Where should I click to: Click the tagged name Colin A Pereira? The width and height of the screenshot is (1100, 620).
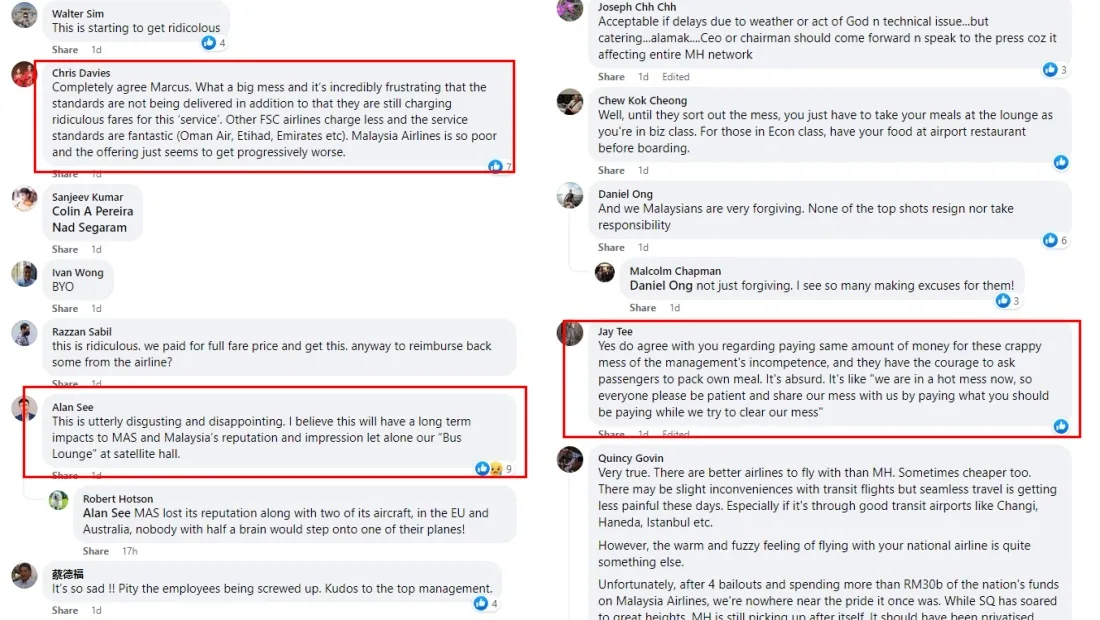point(92,211)
